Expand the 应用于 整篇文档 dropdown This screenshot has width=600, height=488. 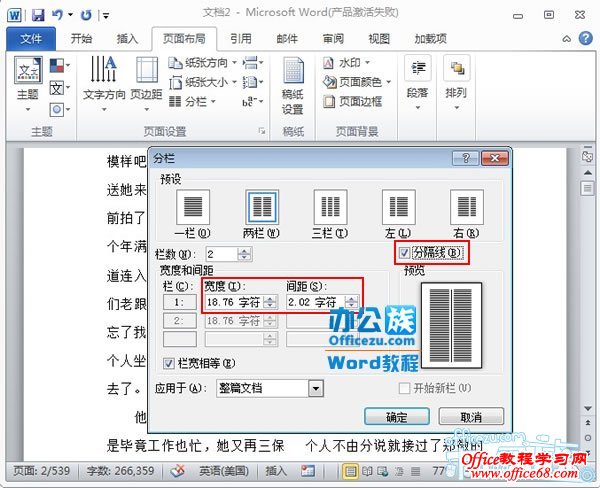[316, 388]
